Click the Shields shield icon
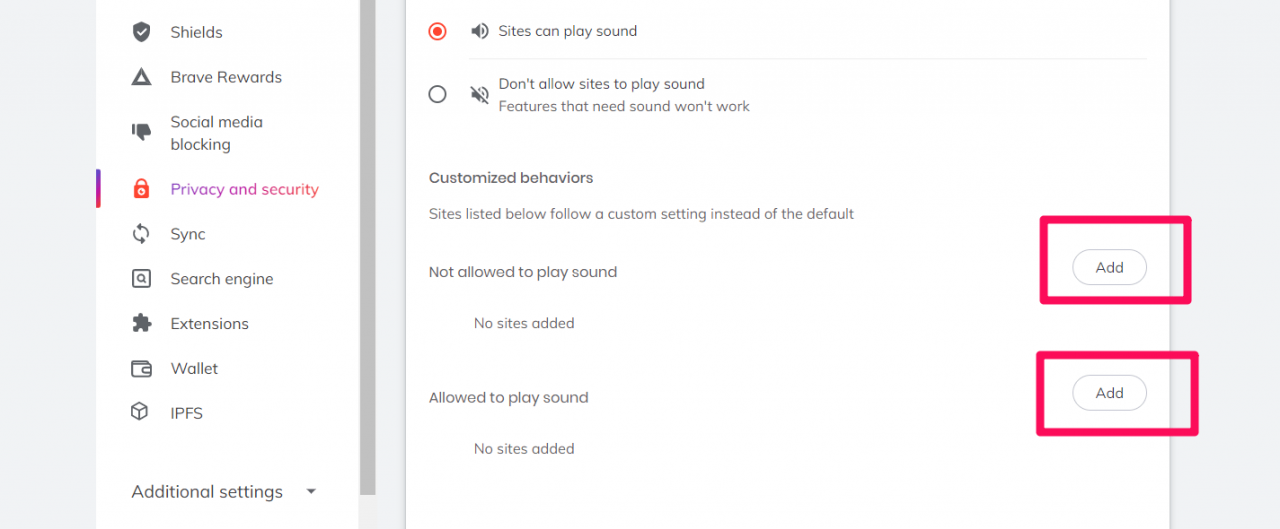Viewport: 1280px width, 529px height. point(142,32)
